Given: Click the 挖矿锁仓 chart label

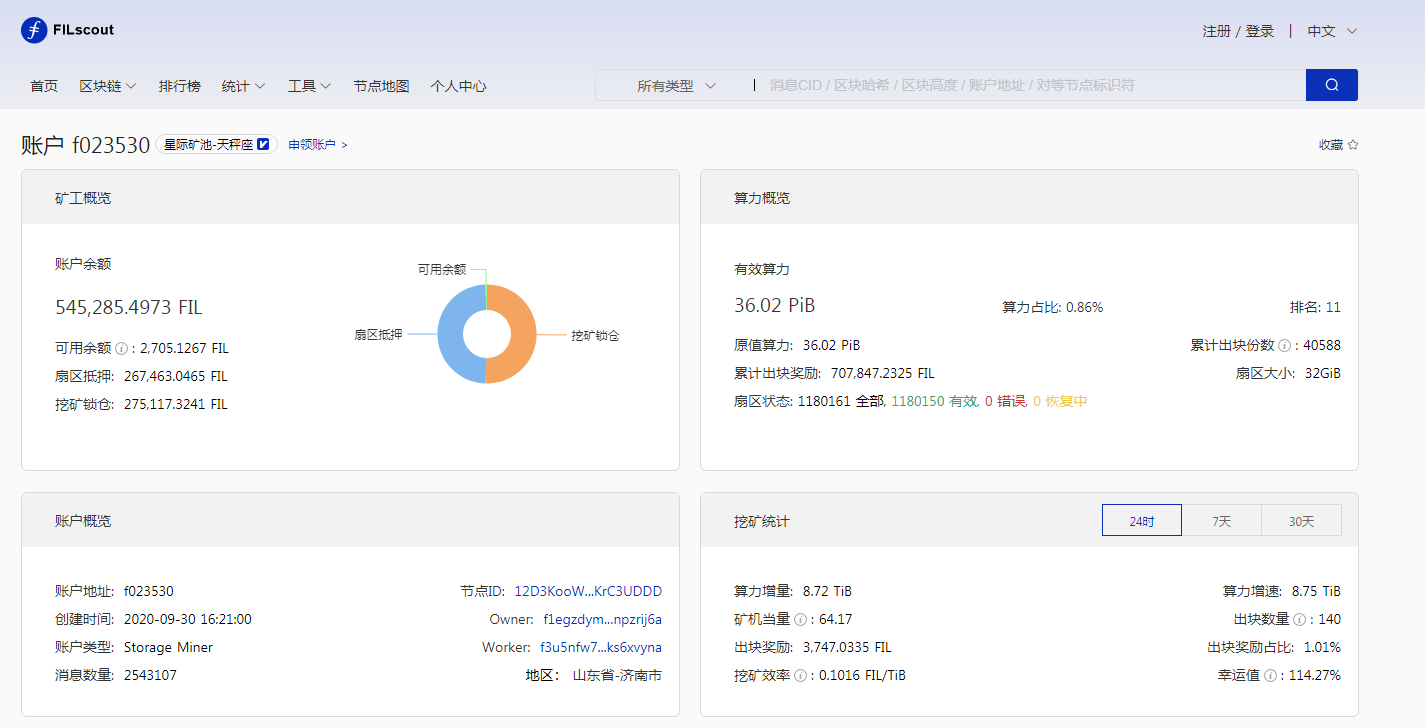Looking at the screenshot, I should click(x=595, y=336).
